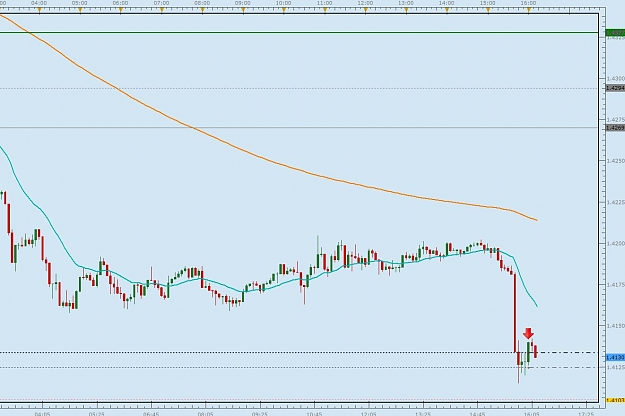Click the 09:25 label on bottom axis

pyautogui.click(x=259, y=414)
